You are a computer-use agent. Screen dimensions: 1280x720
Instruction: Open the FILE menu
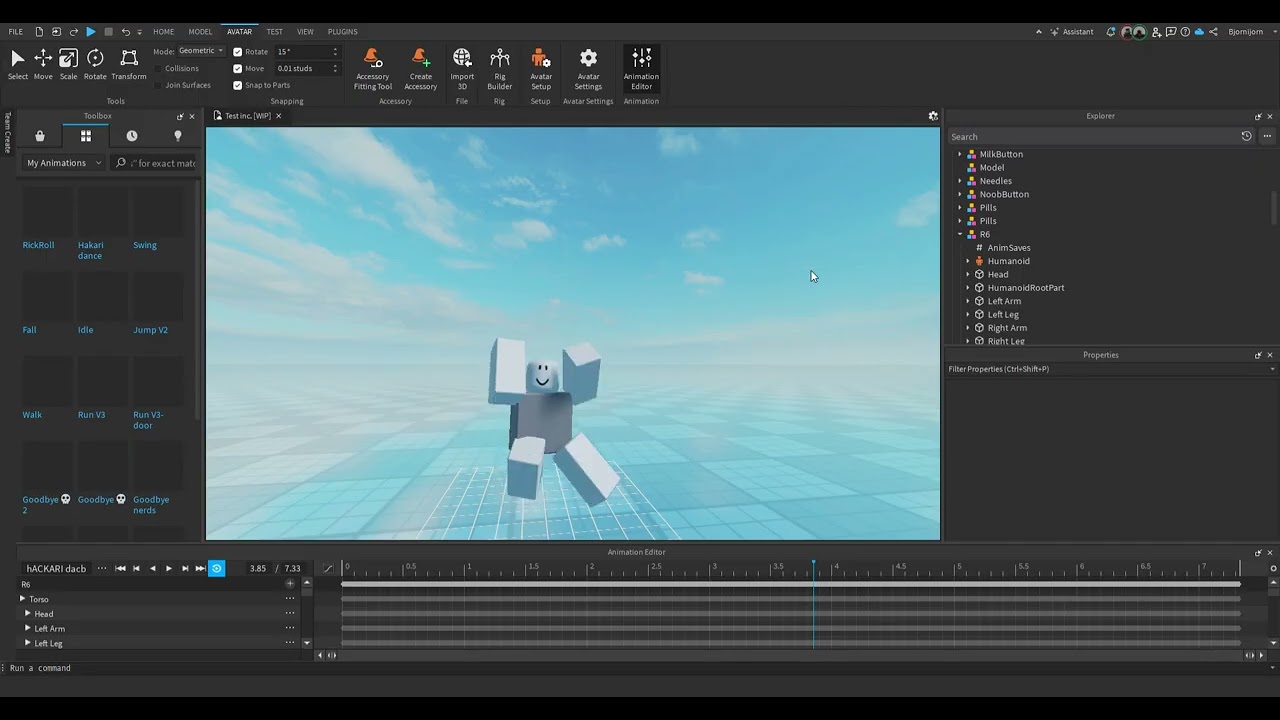click(15, 32)
